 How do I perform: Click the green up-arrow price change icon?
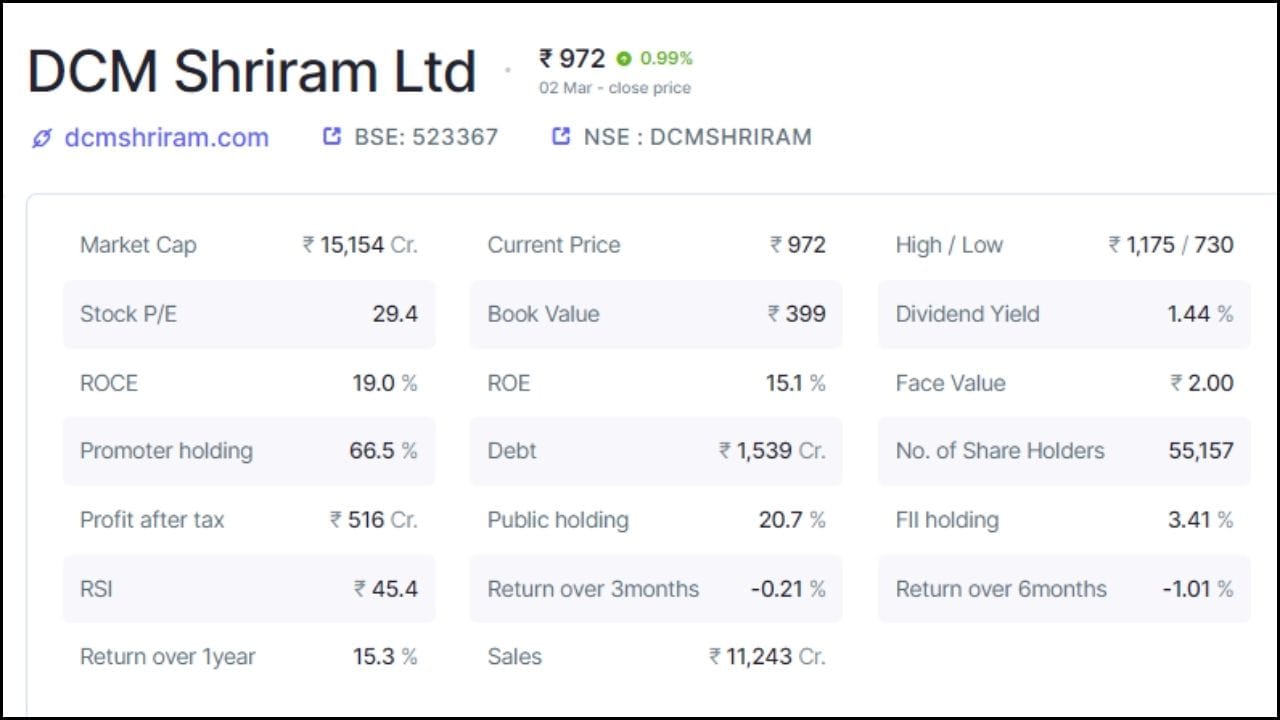(x=622, y=59)
